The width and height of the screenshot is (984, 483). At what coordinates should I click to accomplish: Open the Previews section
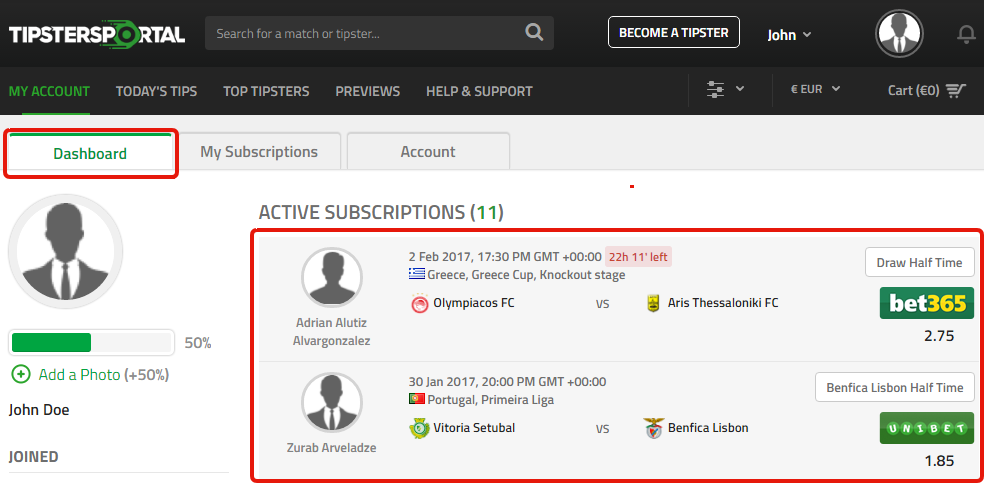(x=368, y=92)
